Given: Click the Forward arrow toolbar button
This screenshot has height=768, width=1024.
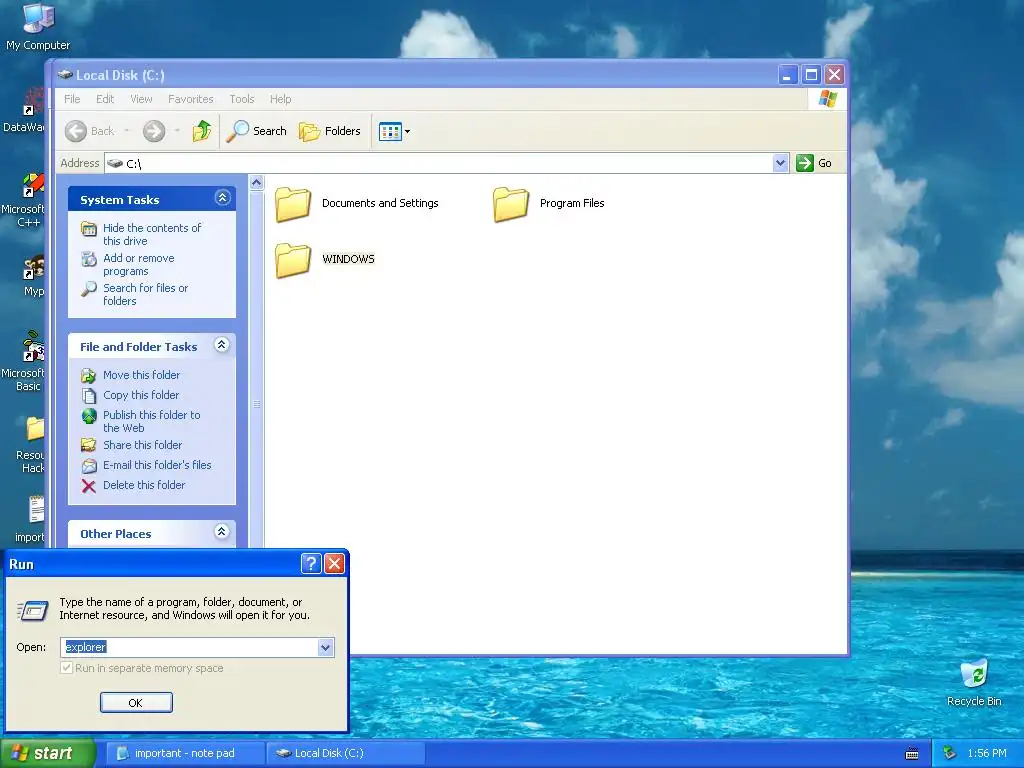Looking at the screenshot, I should click(x=154, y=131).
